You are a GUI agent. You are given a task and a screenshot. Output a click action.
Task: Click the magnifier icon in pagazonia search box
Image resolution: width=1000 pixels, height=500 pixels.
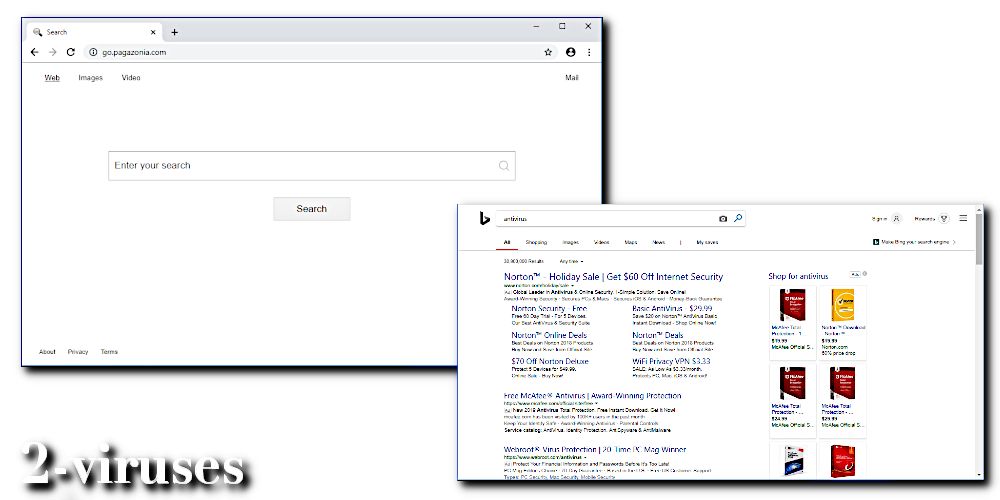[504, 166]
